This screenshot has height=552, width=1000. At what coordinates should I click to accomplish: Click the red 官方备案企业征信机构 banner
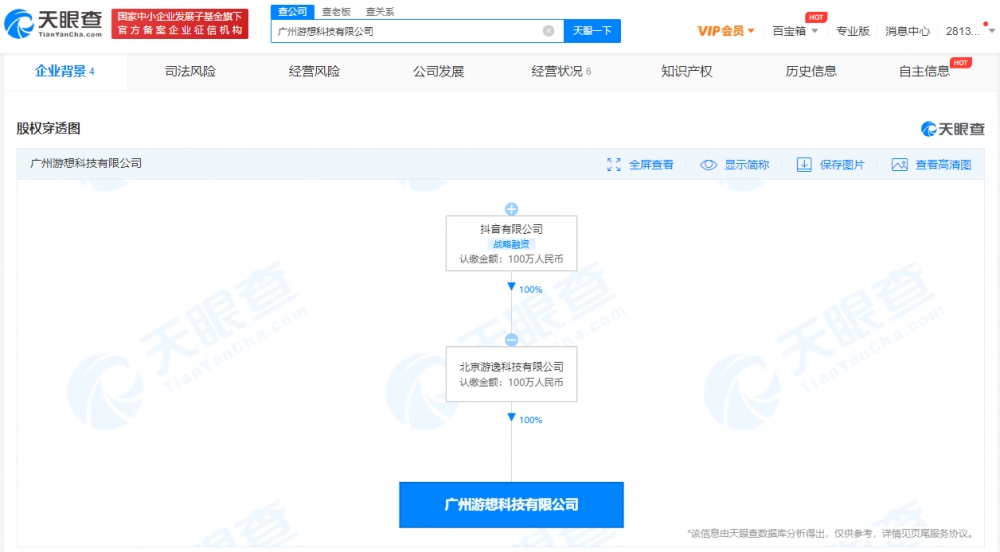tap(180, 24)
